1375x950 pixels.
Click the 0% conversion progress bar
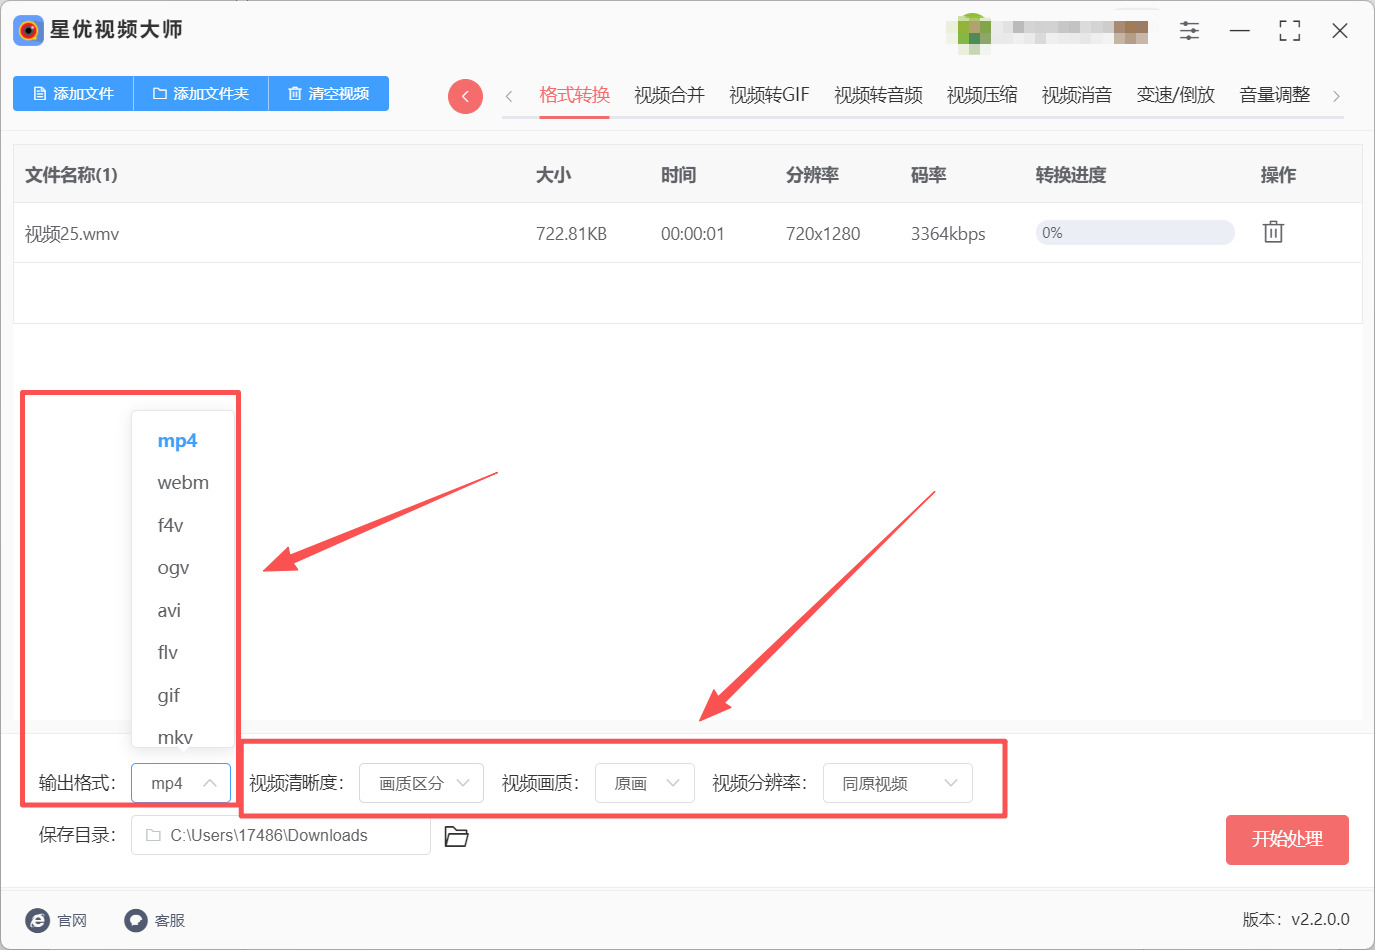point(1135,233)
